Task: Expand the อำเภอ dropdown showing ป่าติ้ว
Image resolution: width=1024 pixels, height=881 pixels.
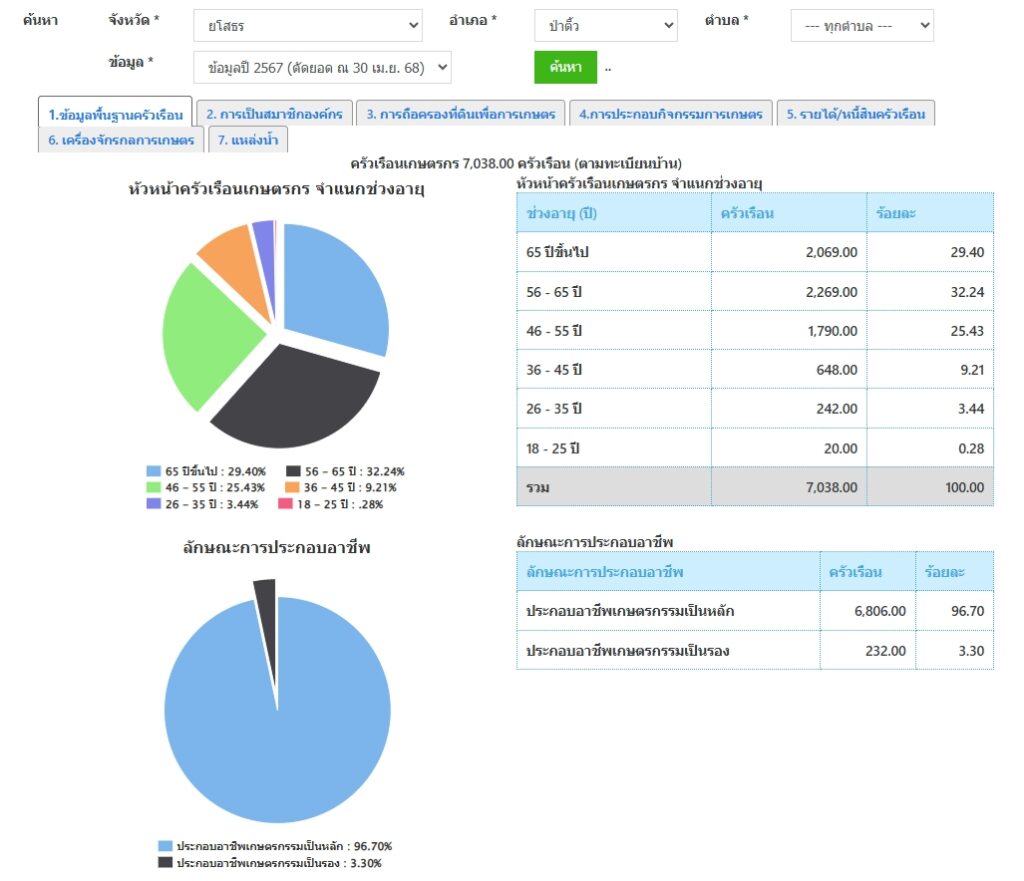Action: 605,26
